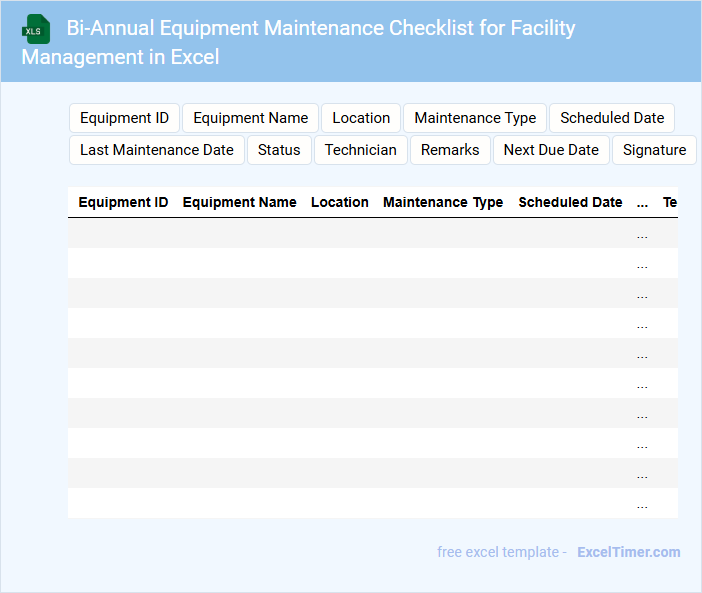
Task: Click the Next Due Date tag
Action: click(551, 150)
